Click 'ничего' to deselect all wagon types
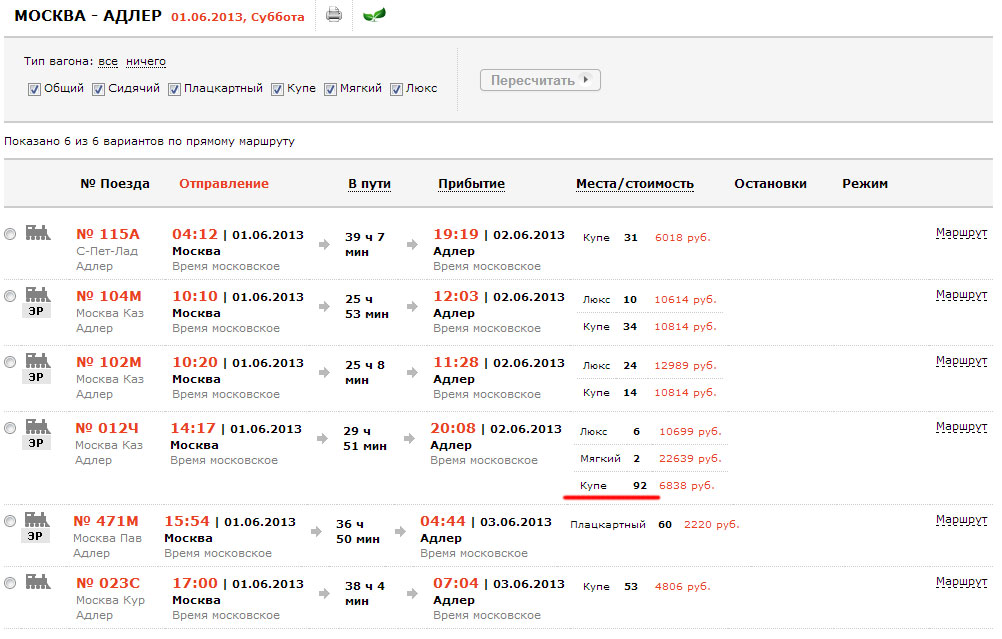The width and height of the screenshot is (1002, 639). pos(146,62)
